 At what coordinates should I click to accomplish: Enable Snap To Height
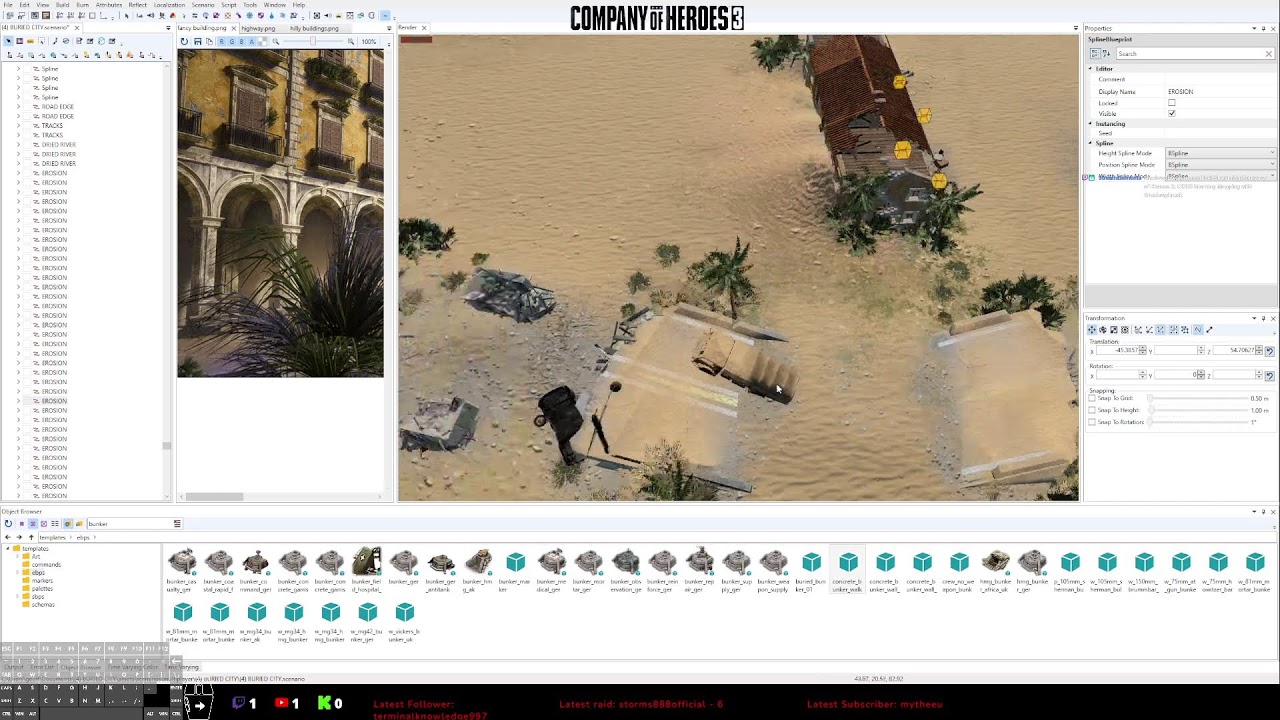[1092, 410]
